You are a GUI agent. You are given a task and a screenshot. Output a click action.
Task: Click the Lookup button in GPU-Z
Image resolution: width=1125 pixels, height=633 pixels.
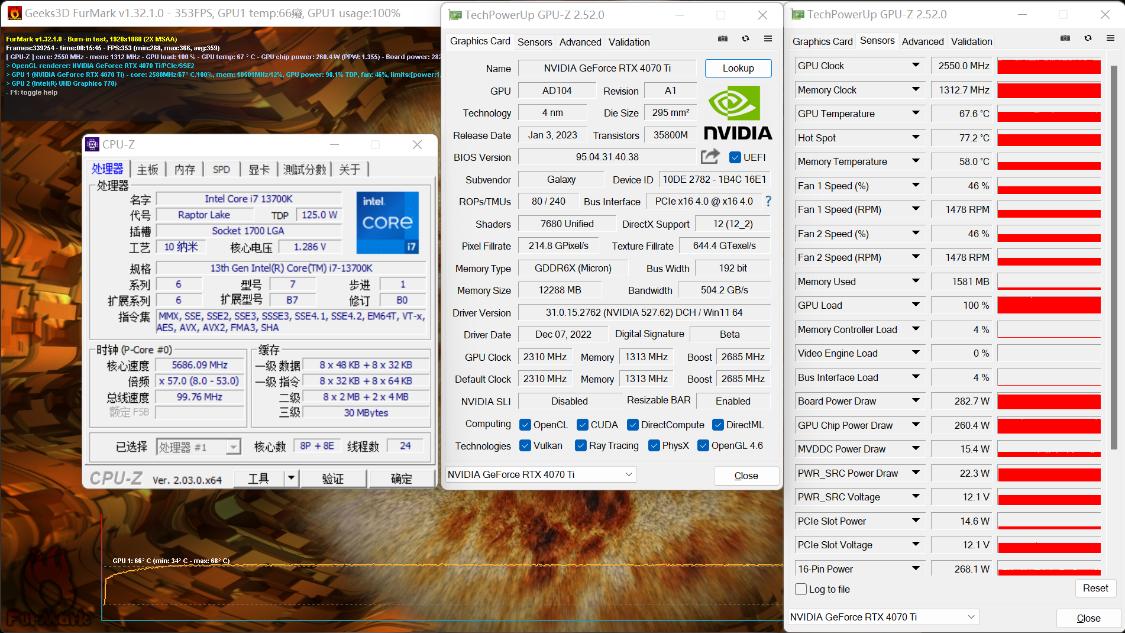coord(738,68)
